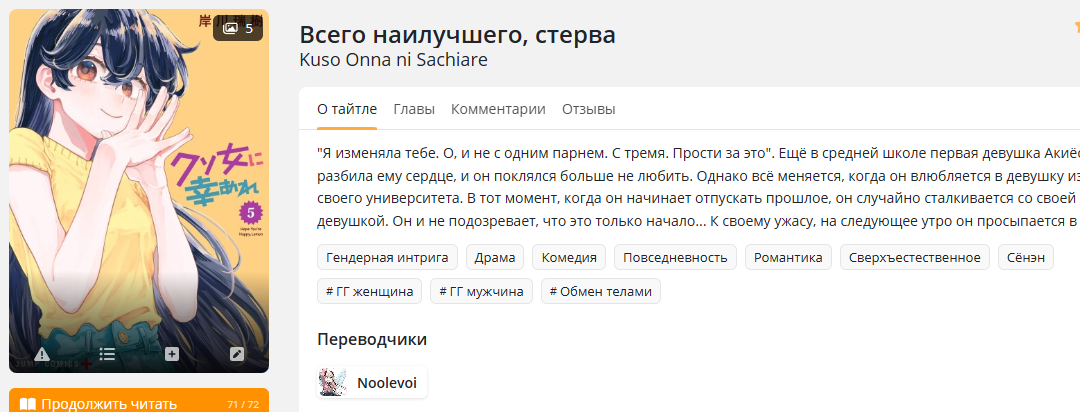Open the cover gallery icon showing 5
The height and width of the screenshot is (412, 1080).
(238, 28)
